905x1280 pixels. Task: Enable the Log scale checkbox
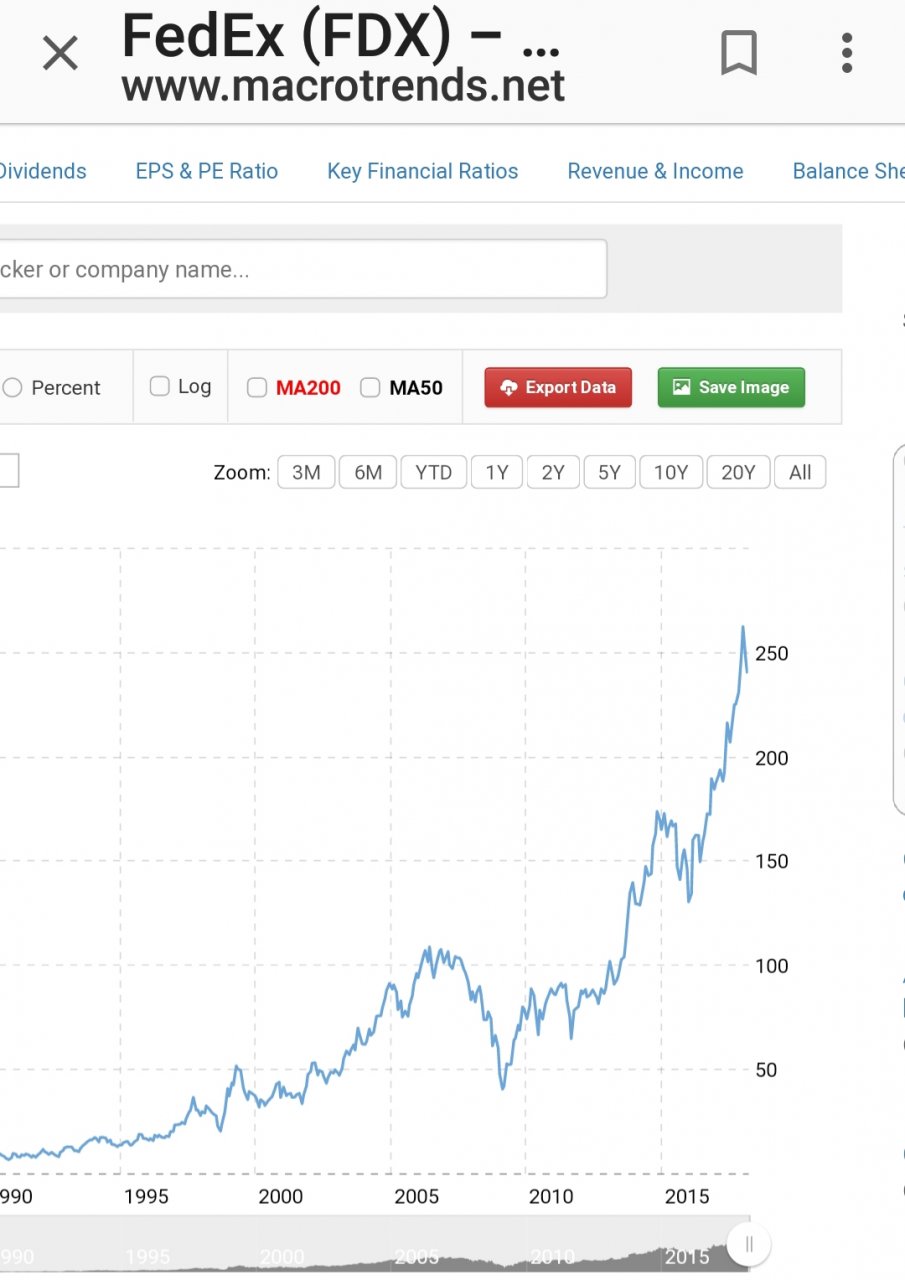(x=159, y=386)
